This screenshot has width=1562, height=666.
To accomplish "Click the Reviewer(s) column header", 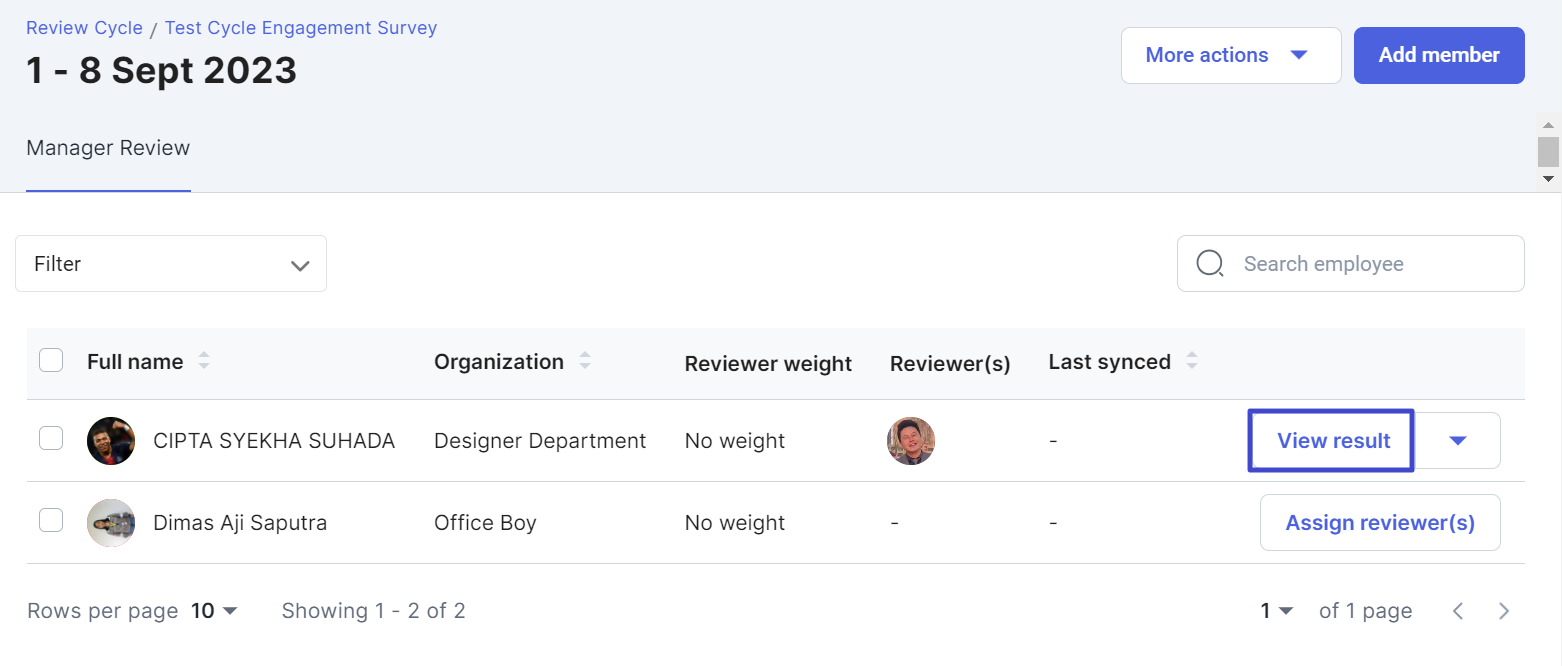I will [950, 364].
